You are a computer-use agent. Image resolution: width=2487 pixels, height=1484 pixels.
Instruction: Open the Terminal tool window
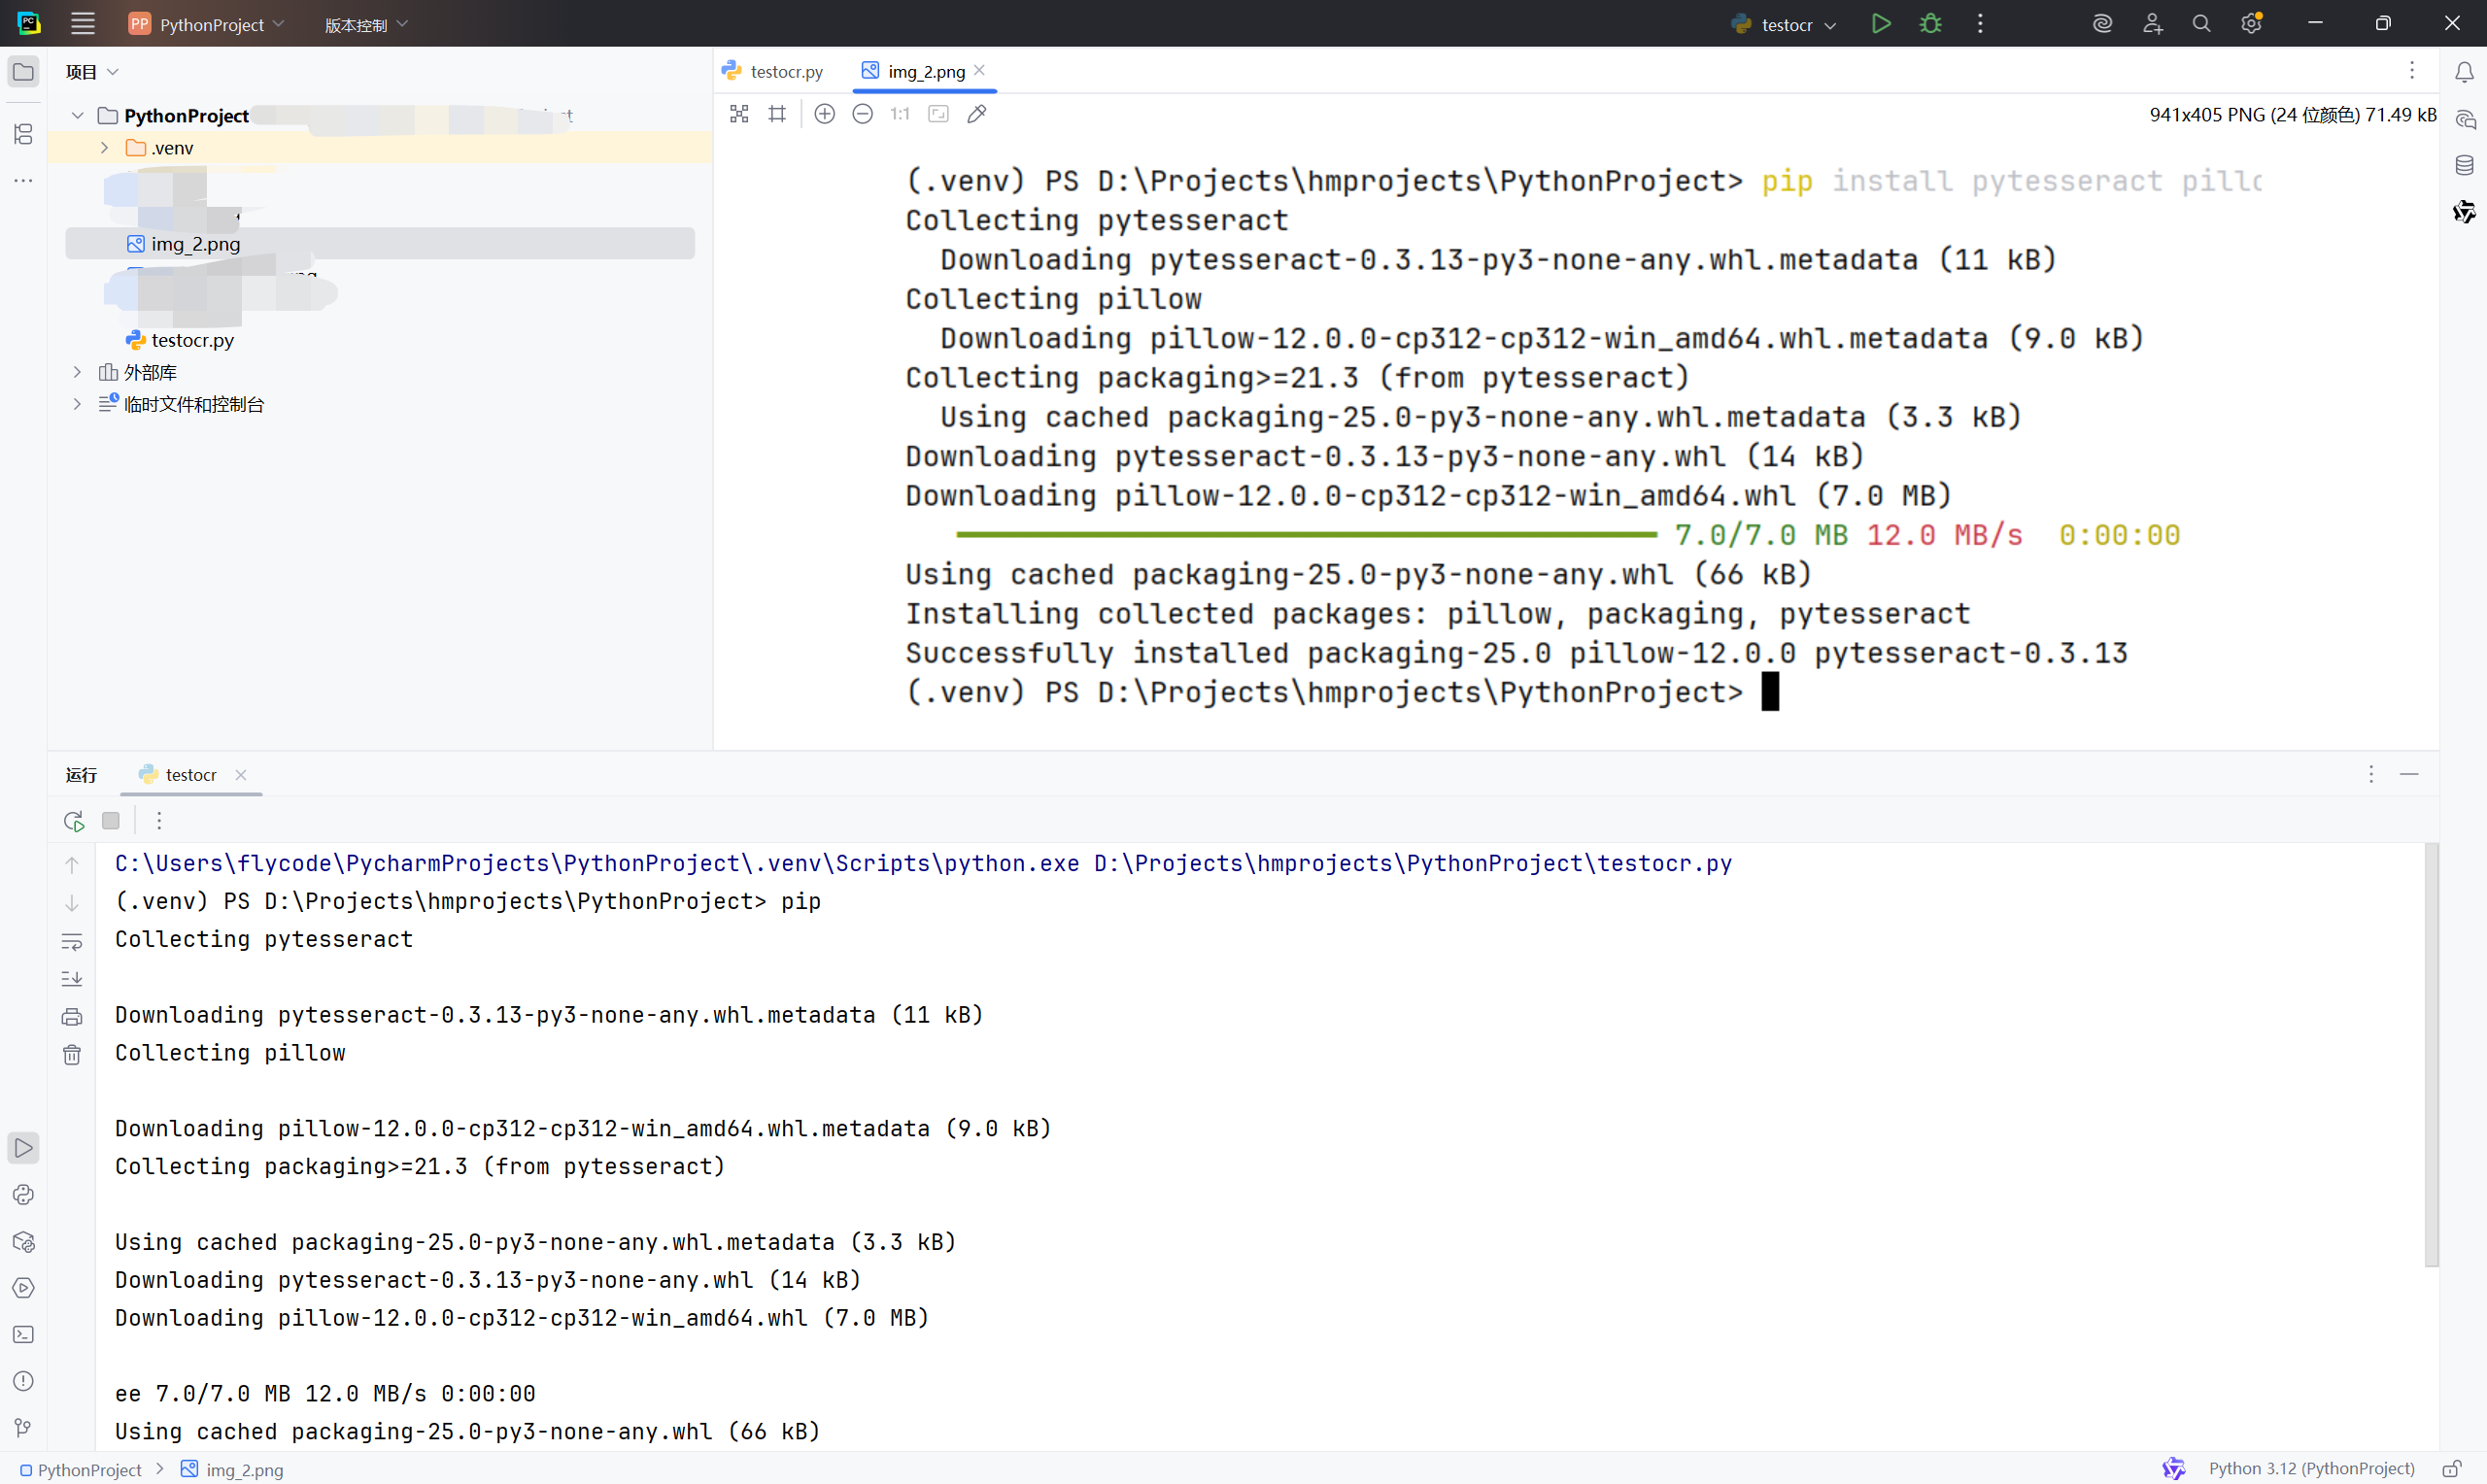point(24,1335)
